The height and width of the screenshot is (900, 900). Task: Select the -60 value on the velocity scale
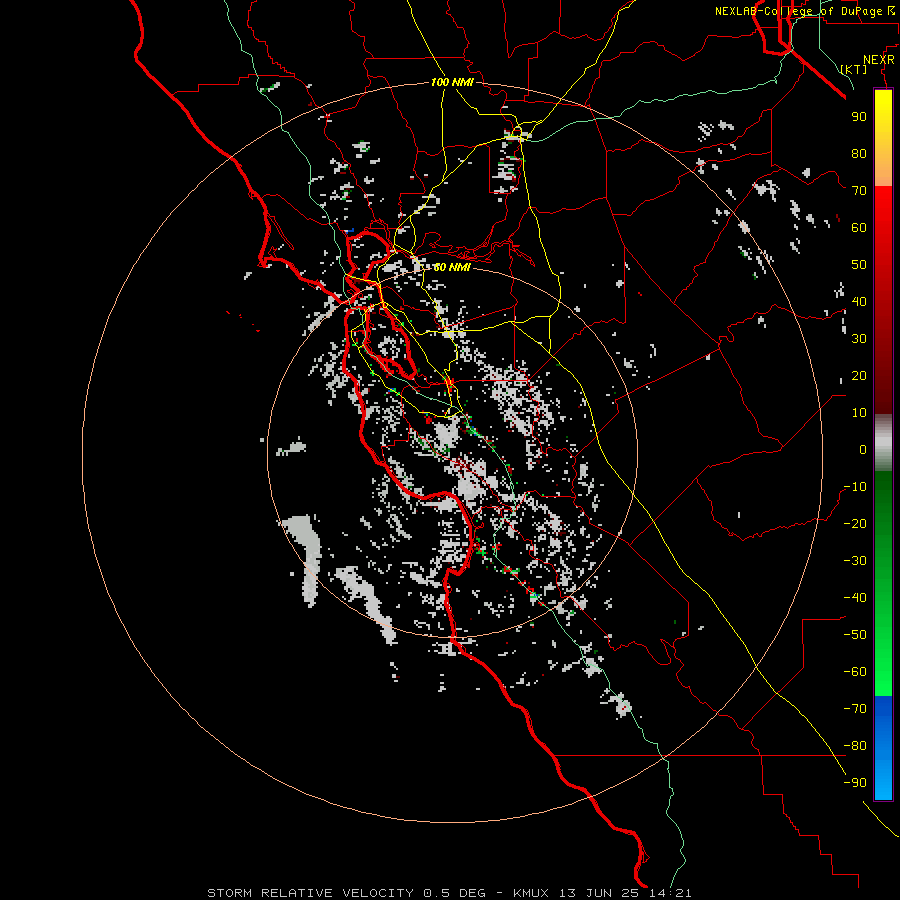click(x=855, y=672)
